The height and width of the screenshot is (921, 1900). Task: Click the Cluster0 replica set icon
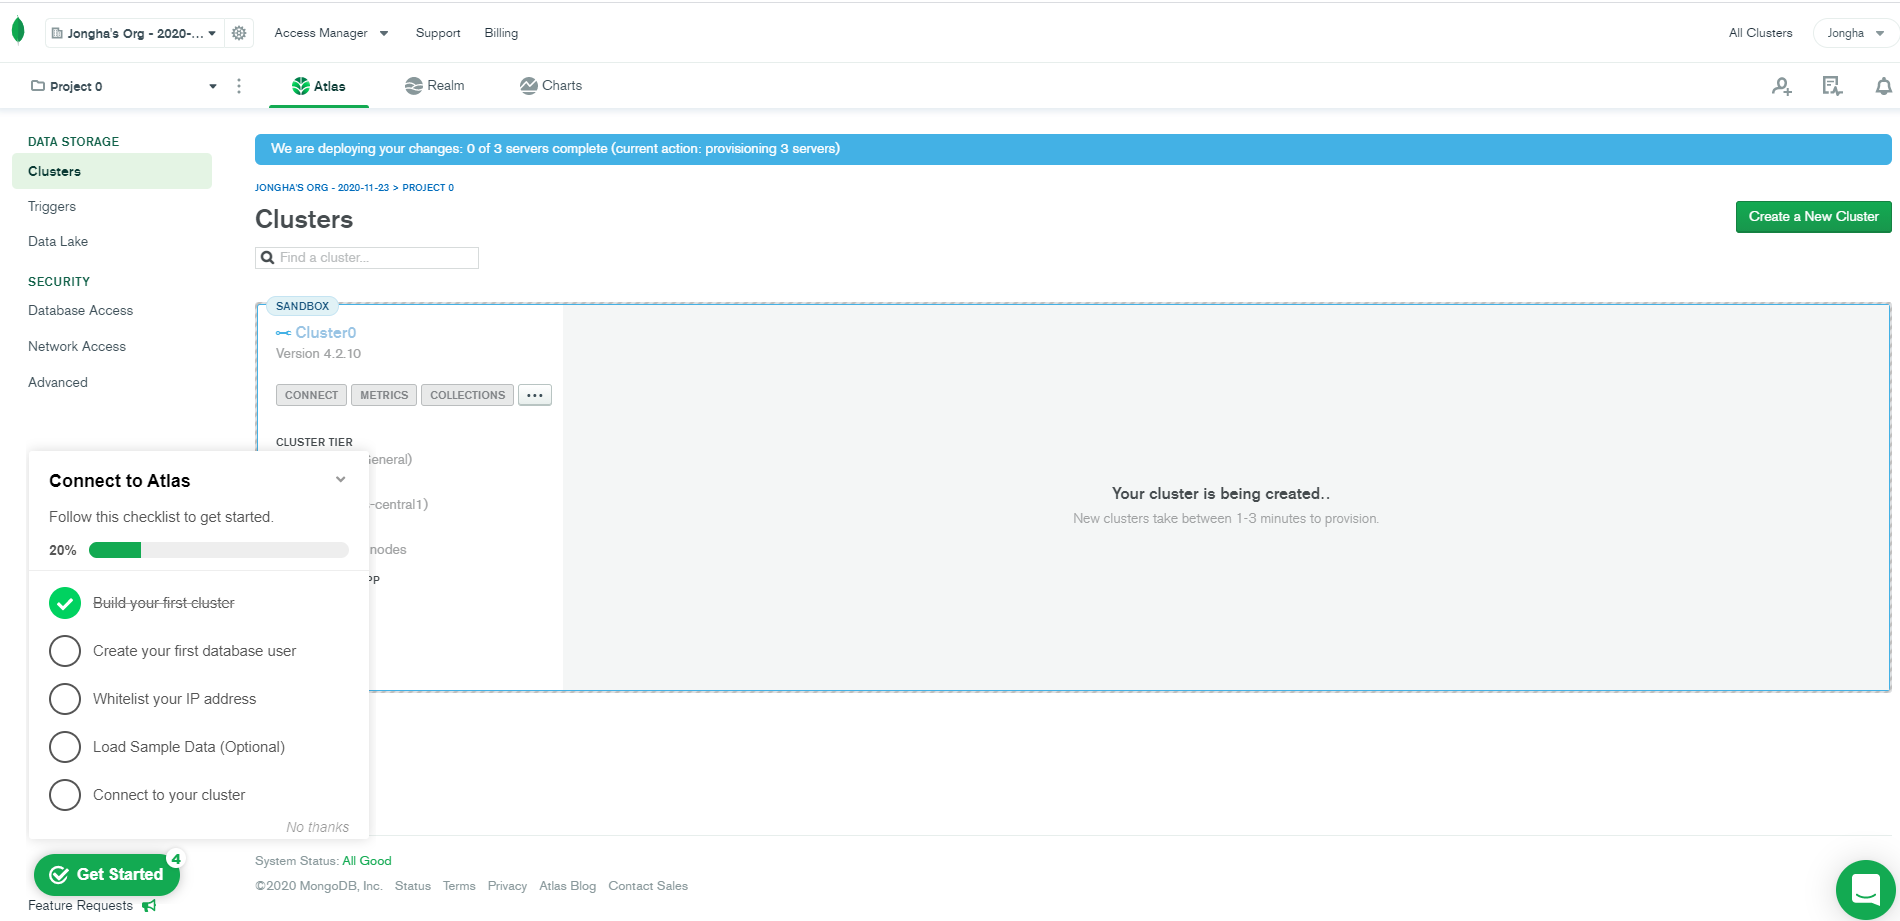click(283, 333)
